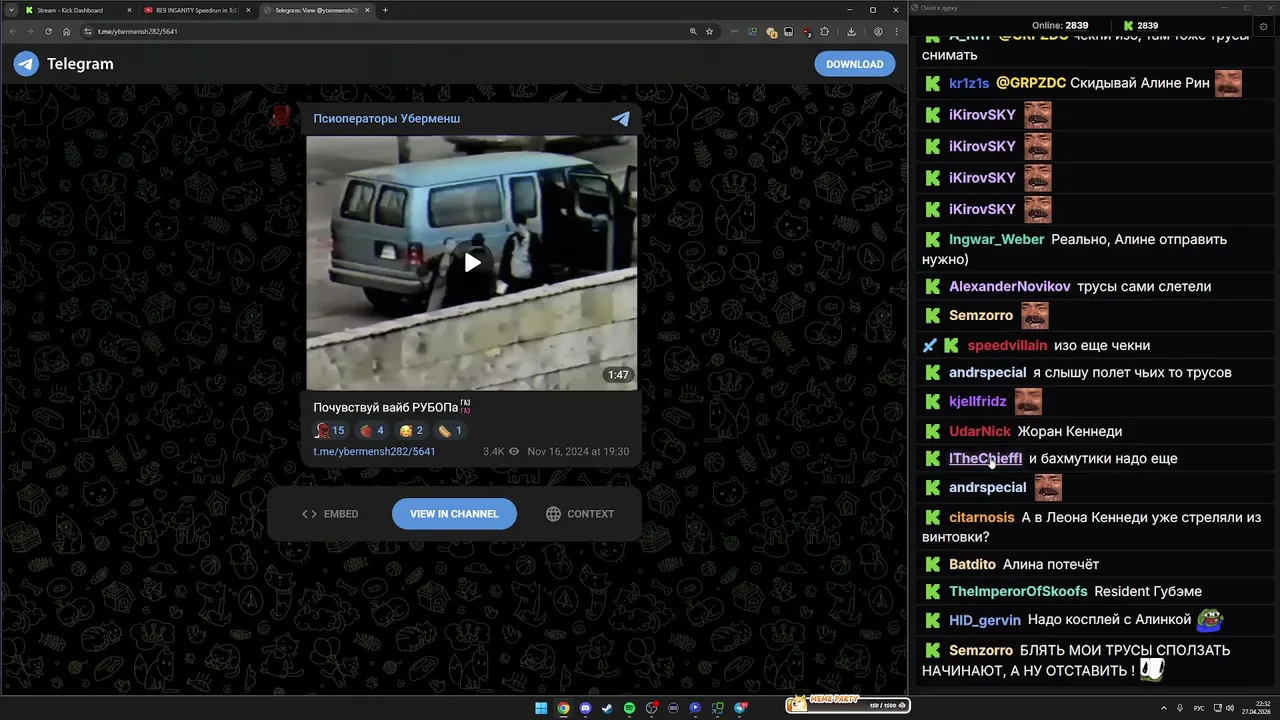Open the browser profile icon

tap(878, 31)
